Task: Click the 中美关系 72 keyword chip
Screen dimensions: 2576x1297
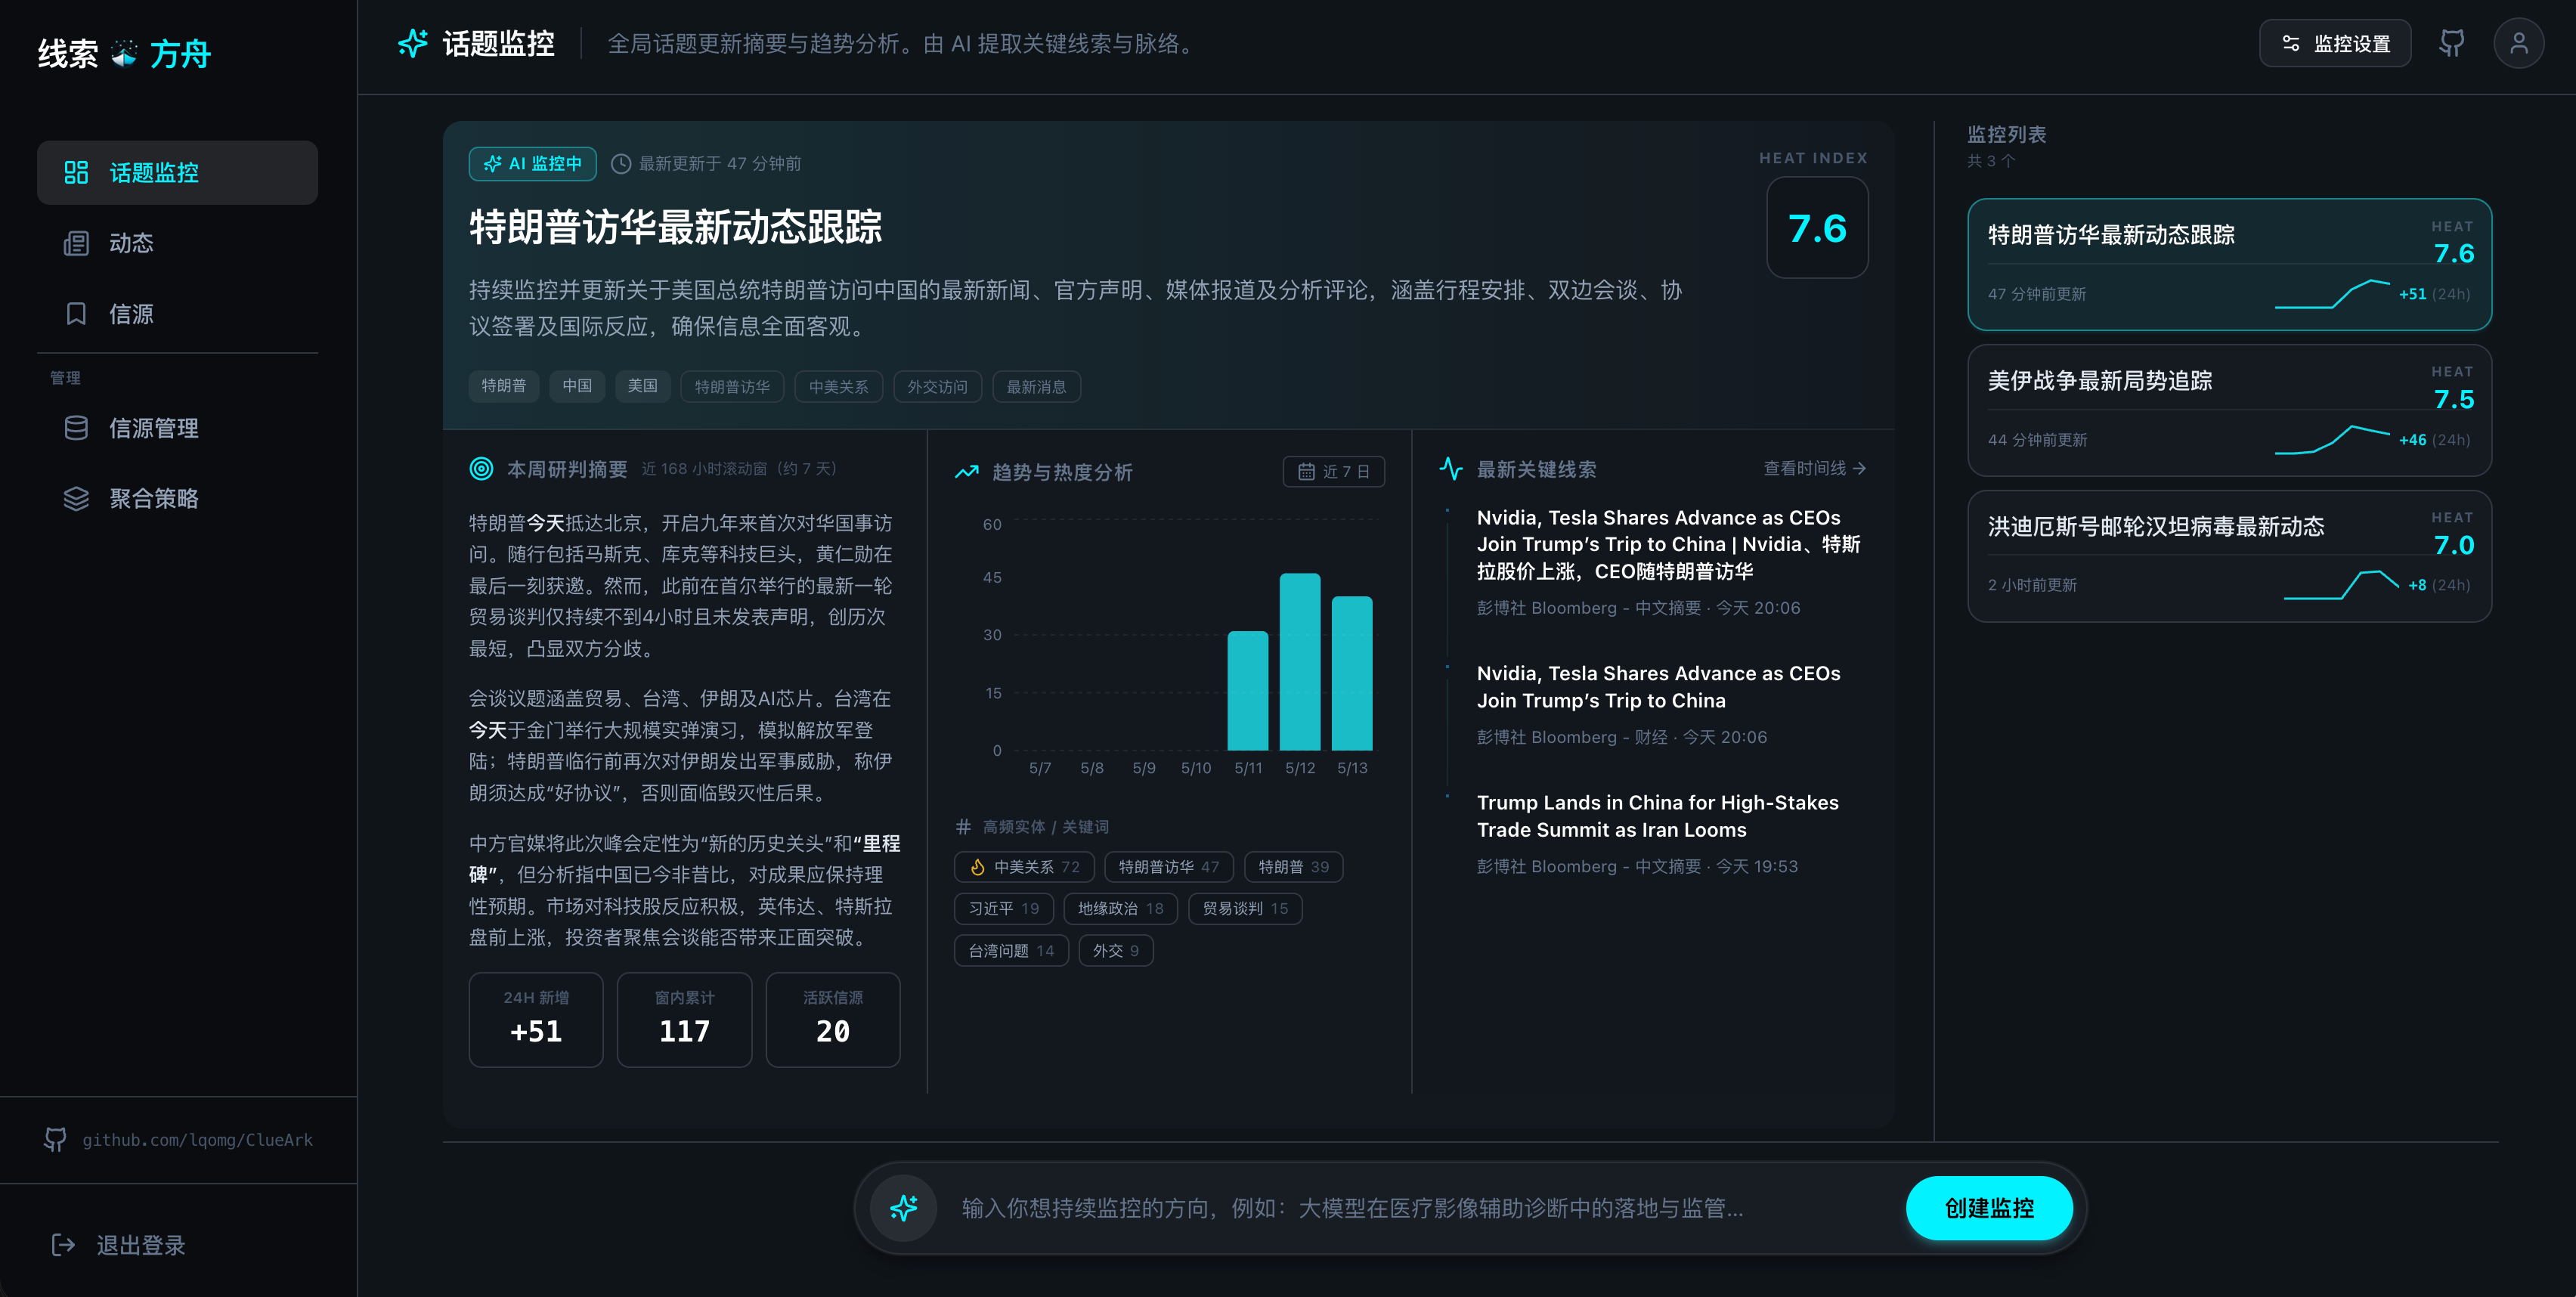Action: [x=1024, y=867]
